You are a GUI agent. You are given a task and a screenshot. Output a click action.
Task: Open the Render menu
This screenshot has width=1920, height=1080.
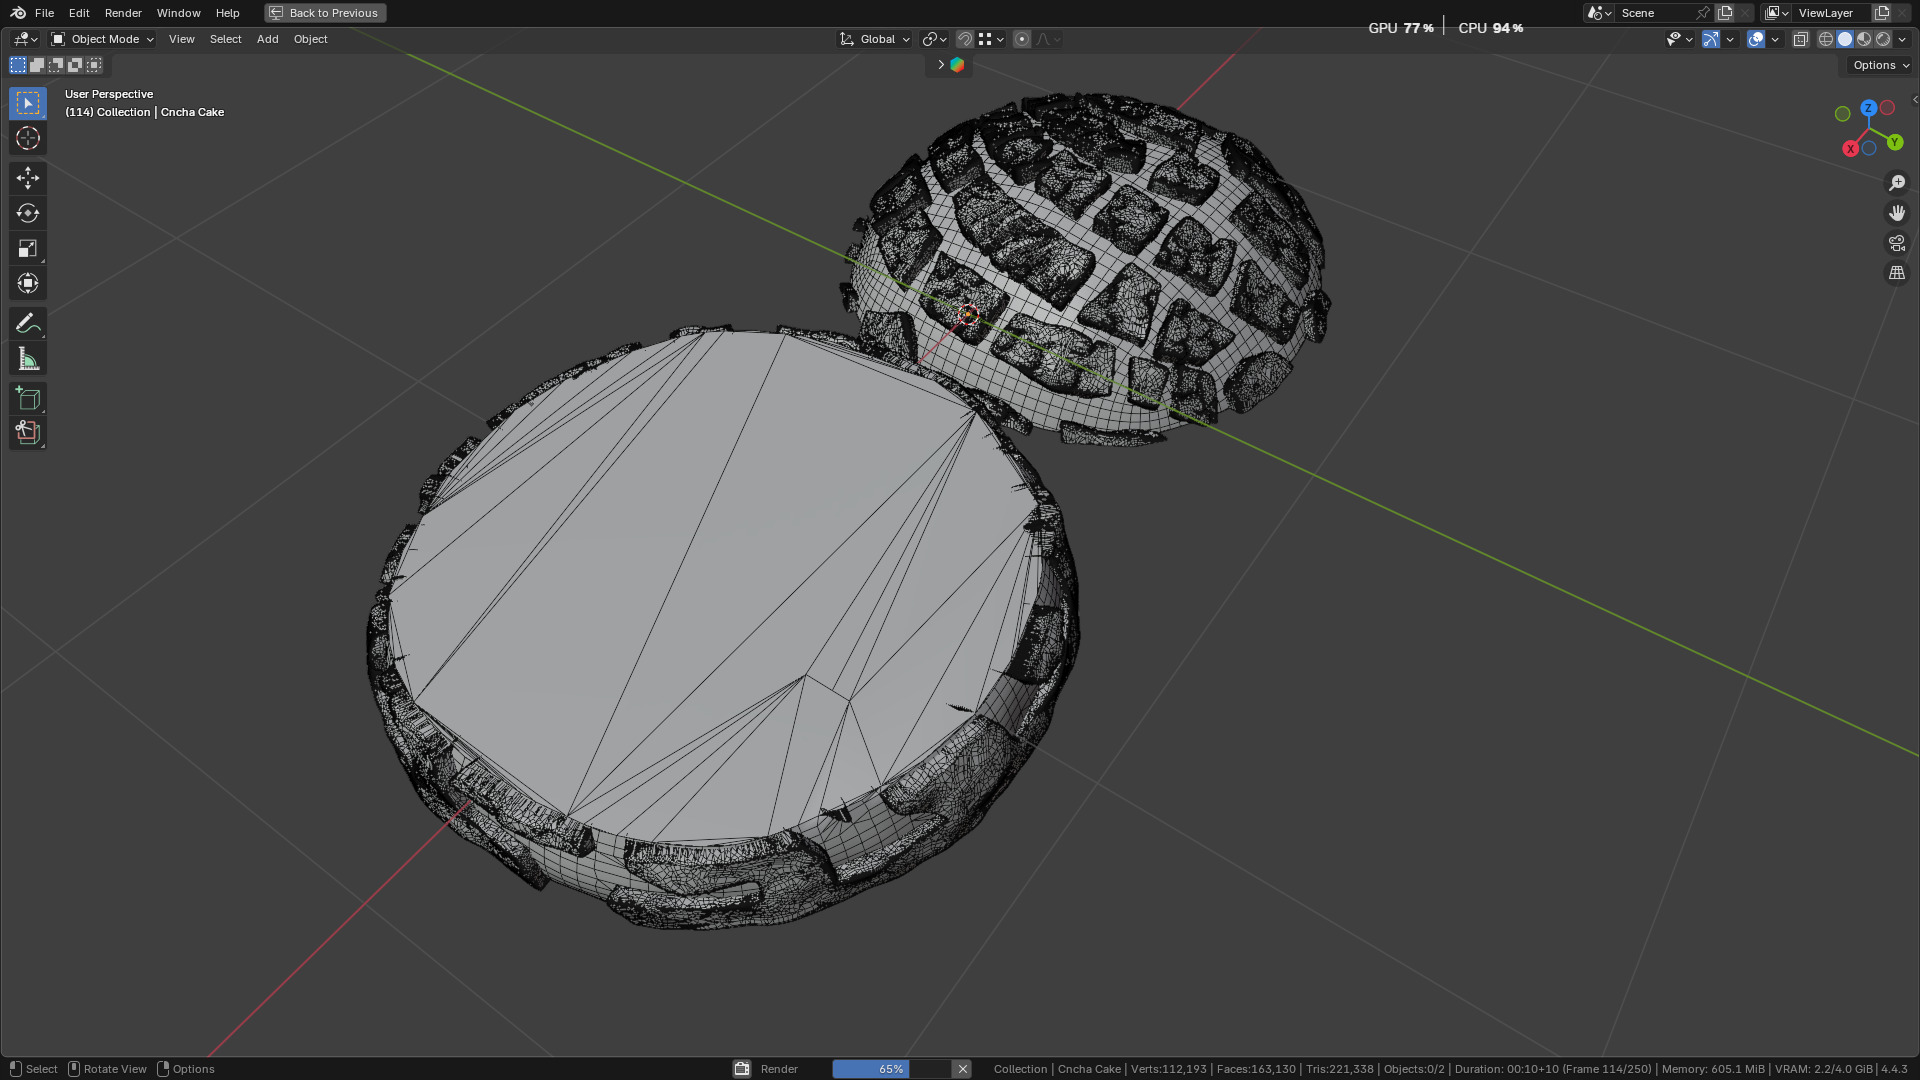pyautogui.click(x=123, y=13)
